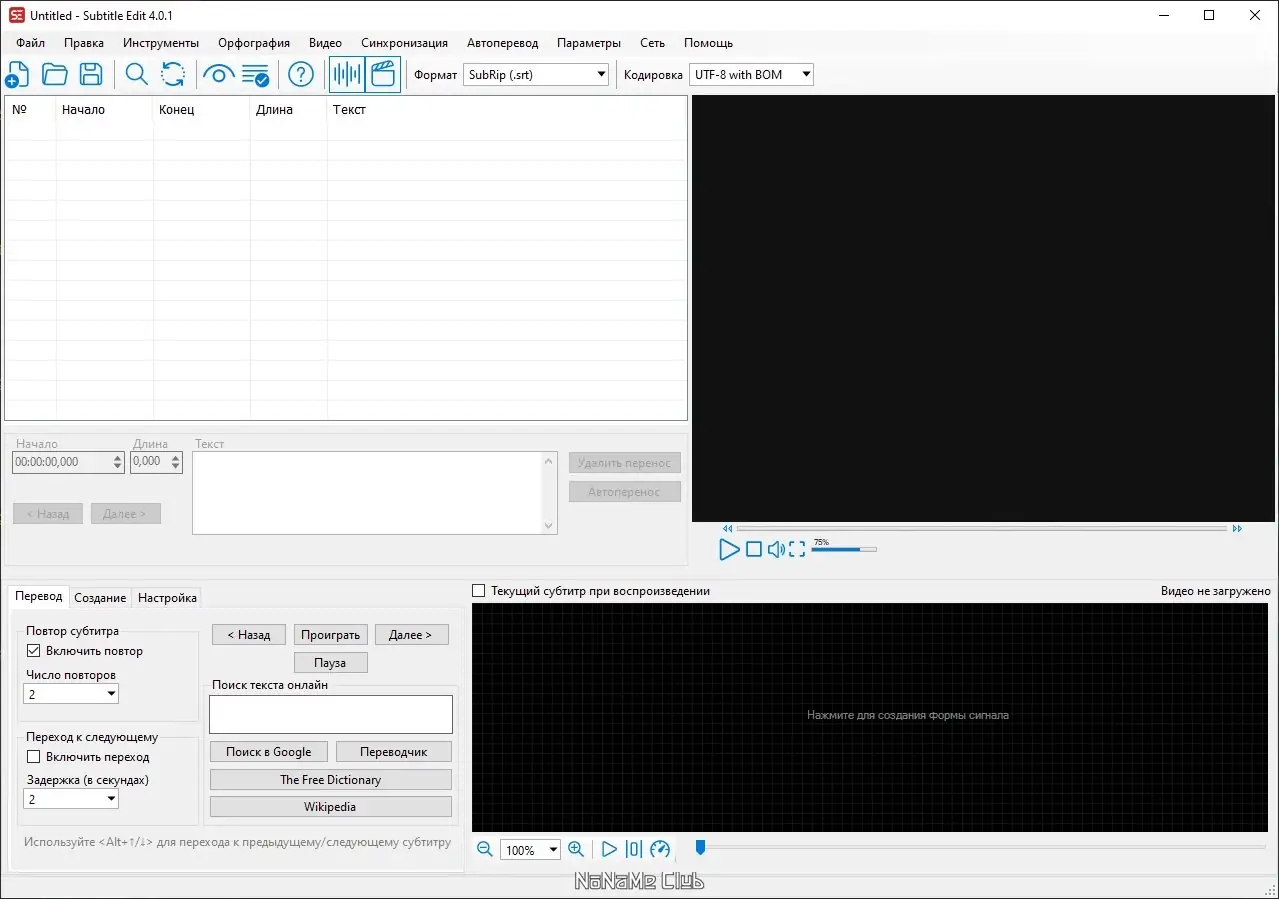Mute audio speaker icon
Screen dimensions: 1279x899
776,549
